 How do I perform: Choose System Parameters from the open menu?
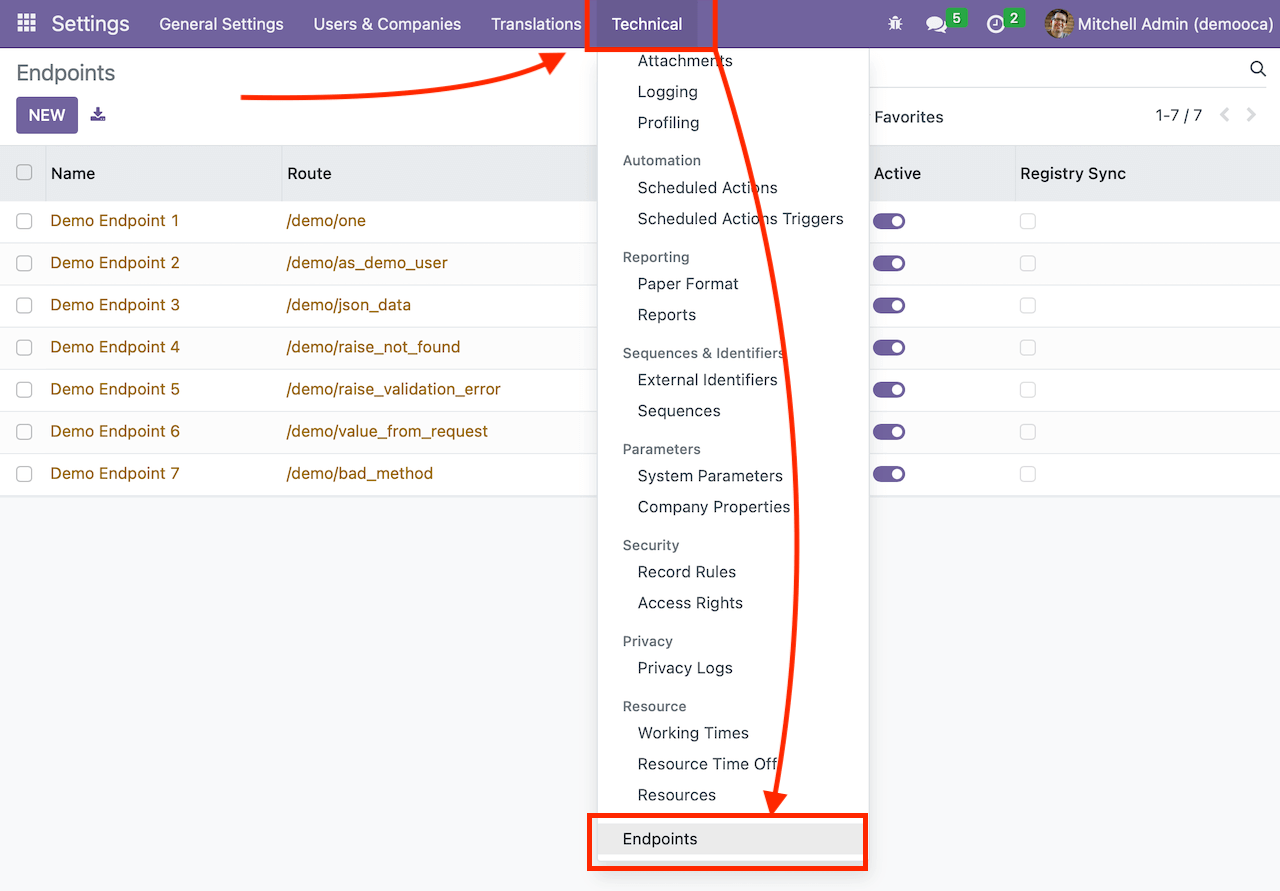tap(710, 476)
